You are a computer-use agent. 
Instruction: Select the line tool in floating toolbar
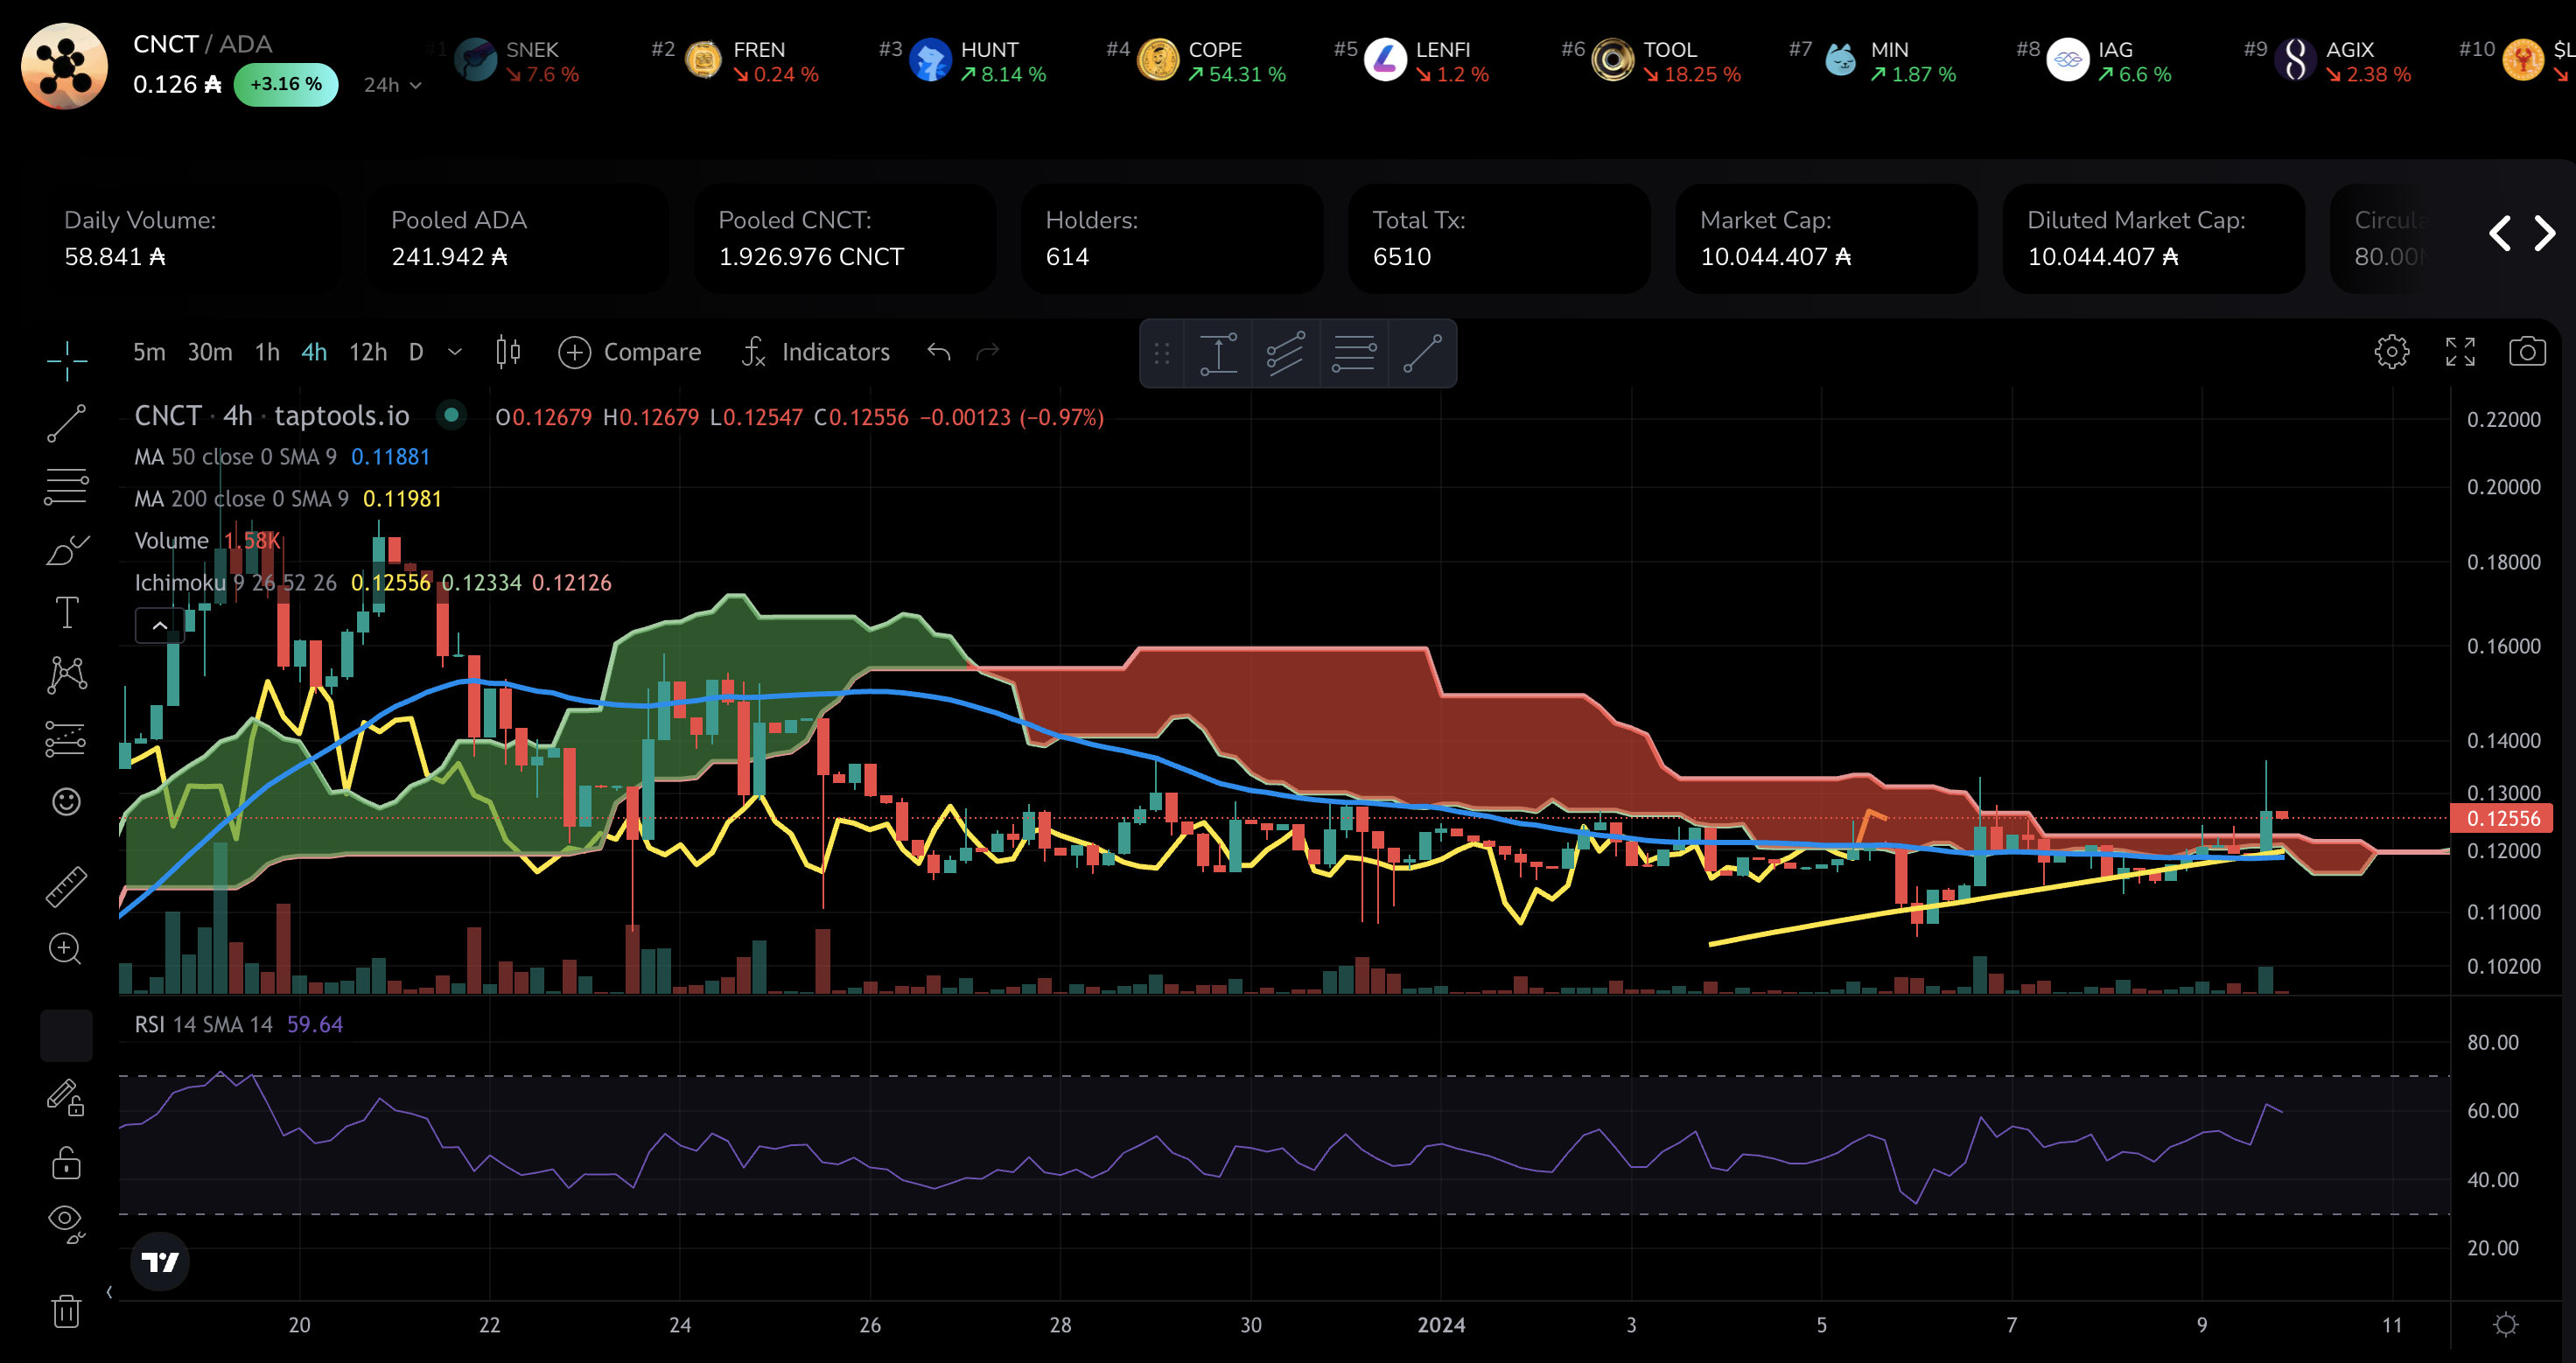click(x=1422, y=353)
